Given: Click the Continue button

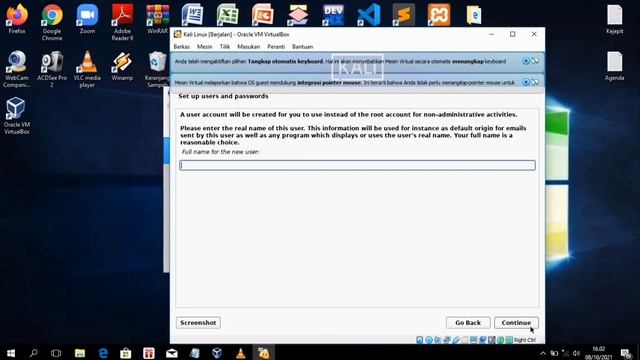Looking at the screenshot, I should (516, 322).
